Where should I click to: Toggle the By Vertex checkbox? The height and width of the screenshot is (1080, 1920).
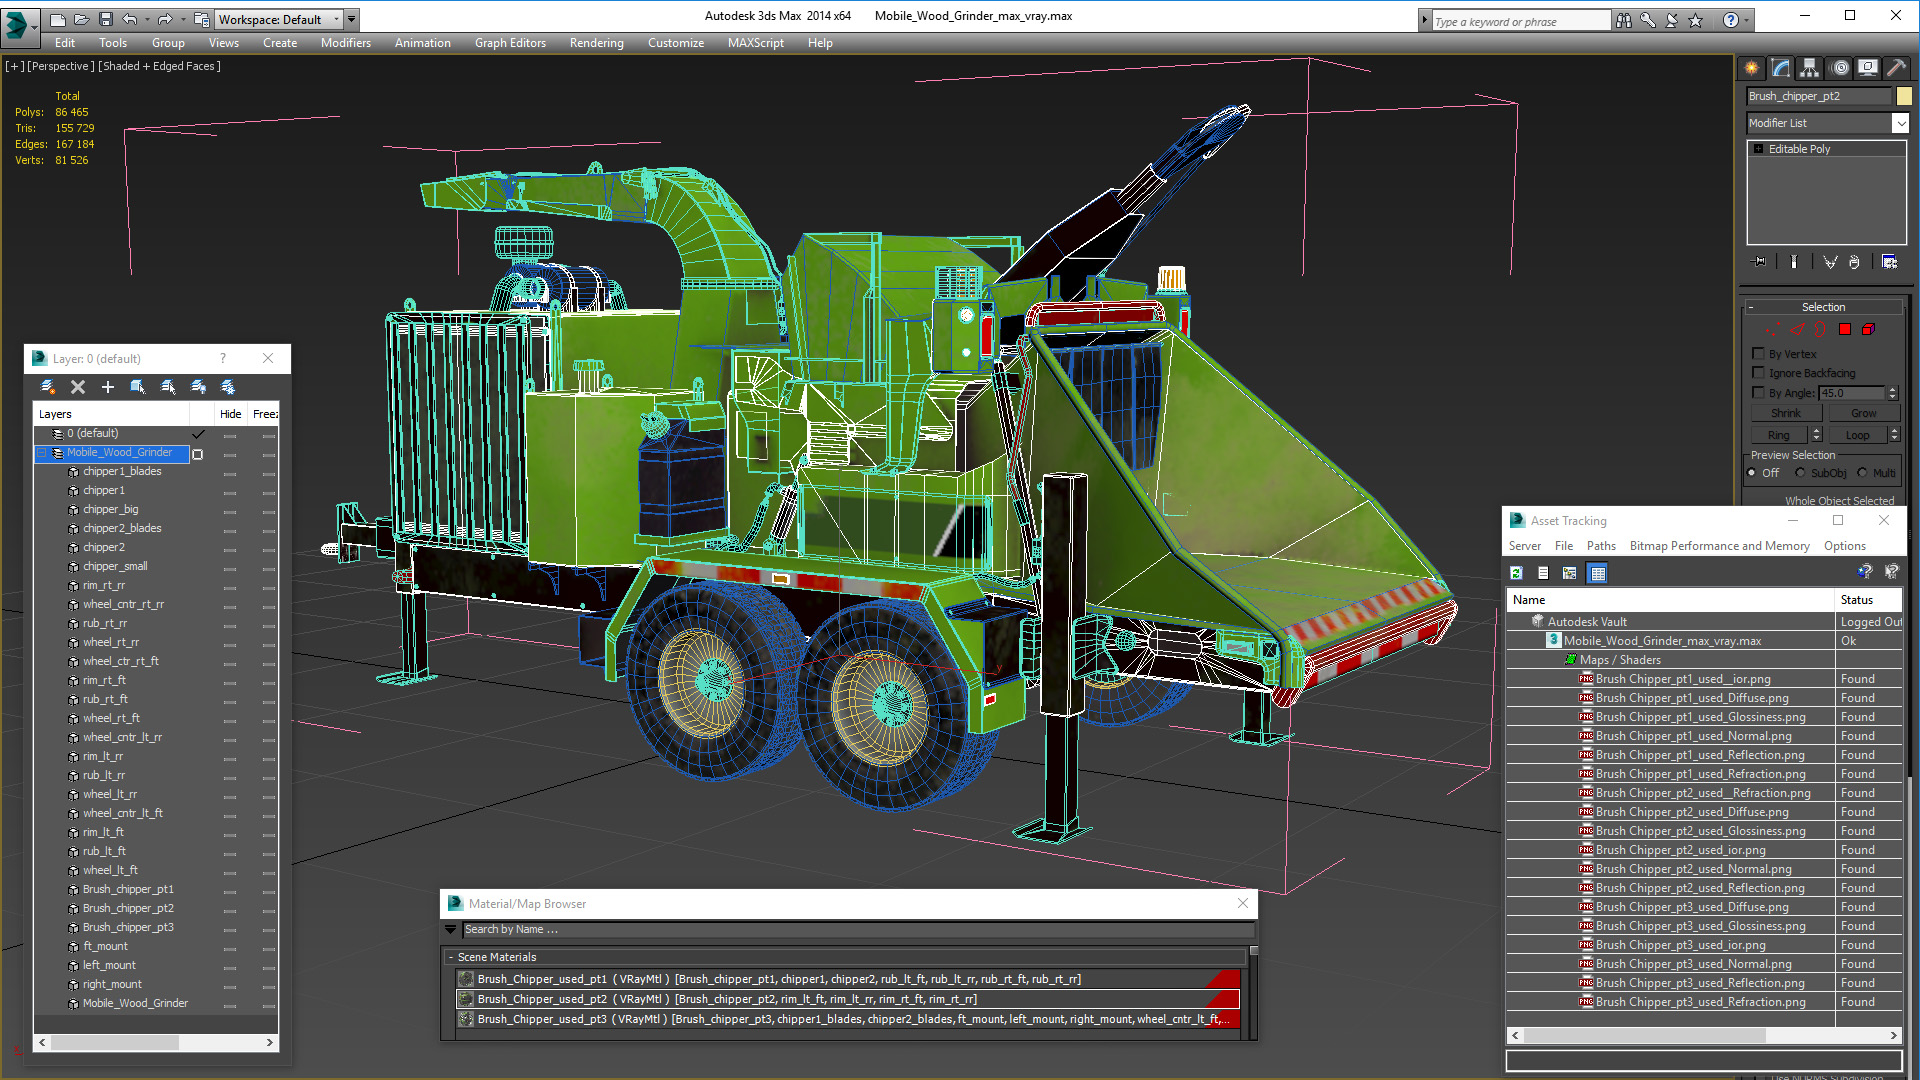[x=1759, y=354]
